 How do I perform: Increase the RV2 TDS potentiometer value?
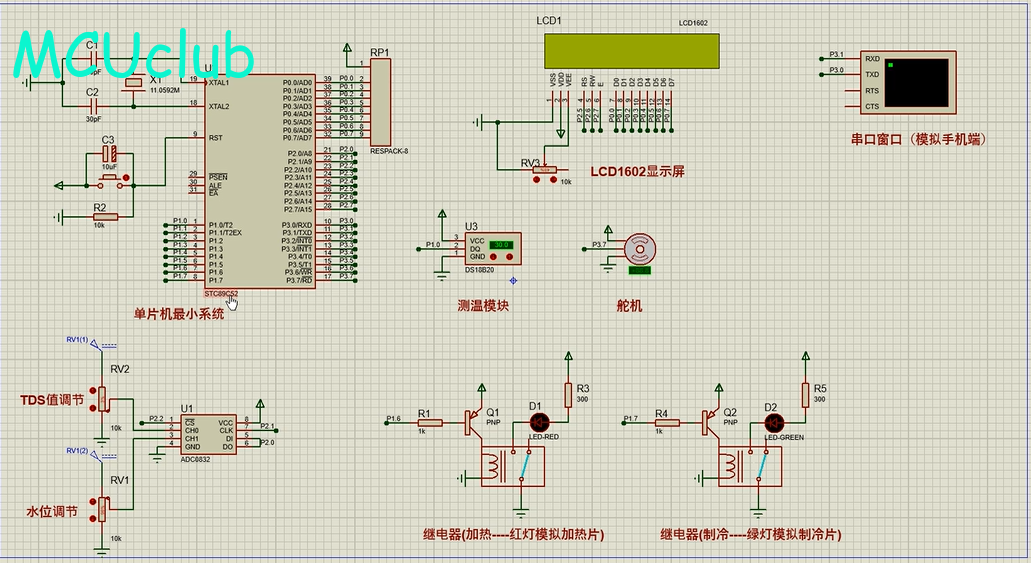[93, 390]
